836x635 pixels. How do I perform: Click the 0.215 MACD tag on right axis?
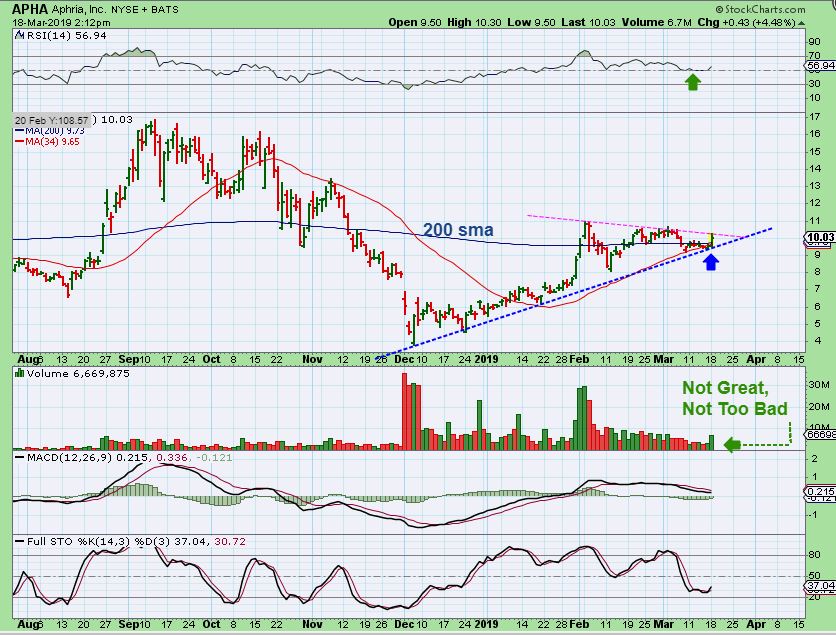[x=821, y=492]
